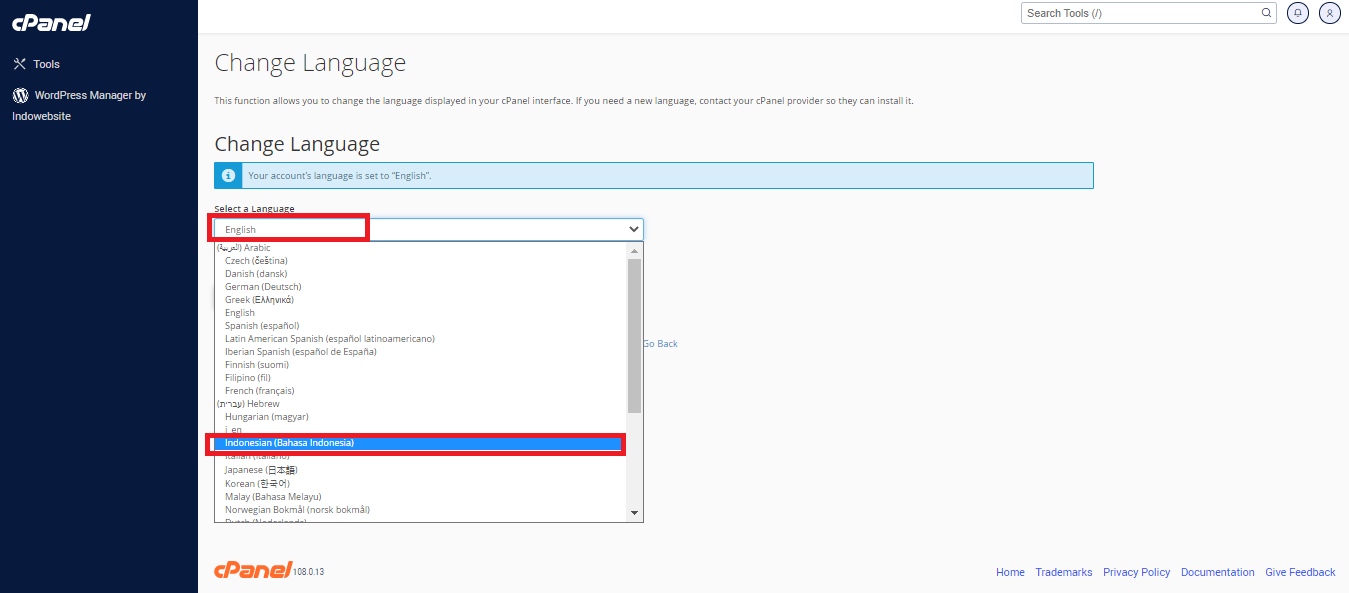
Task: Select Malay (Bahasa Melayu) option
Action: (273, 496)
